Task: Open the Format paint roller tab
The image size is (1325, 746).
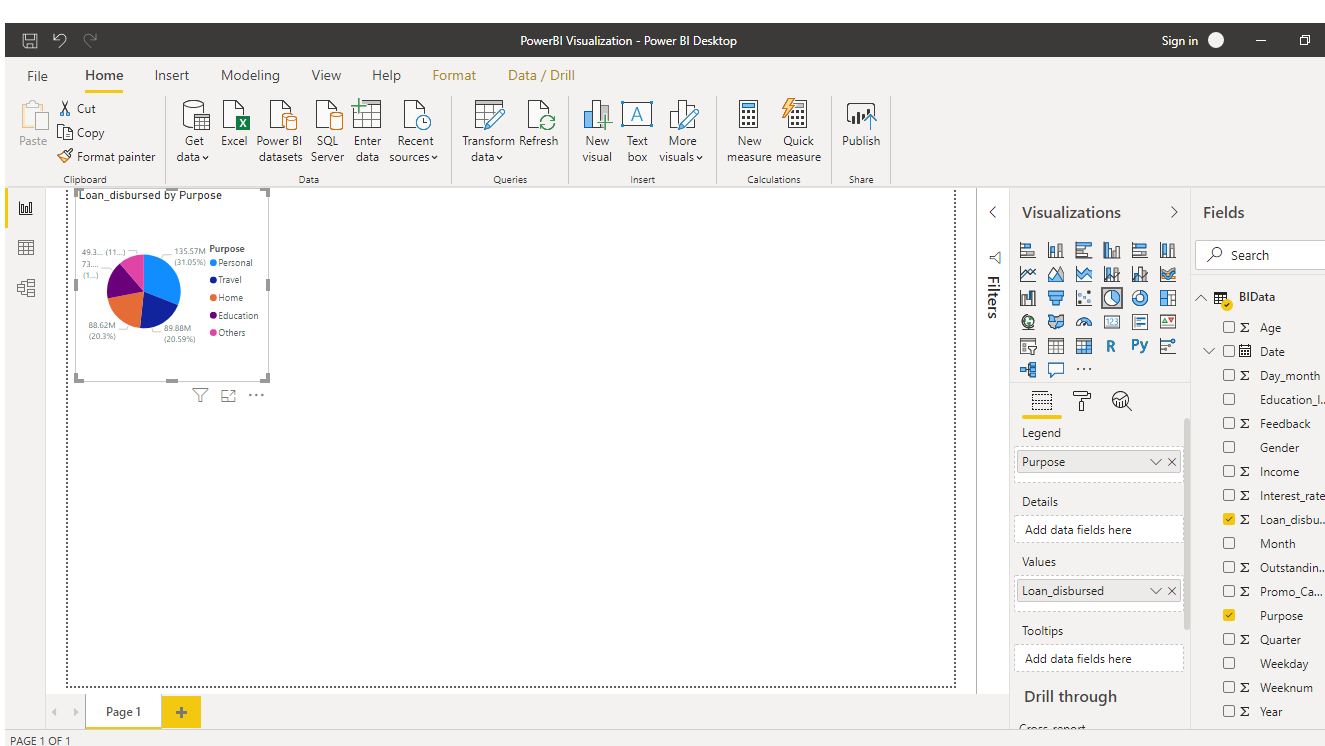Action: point(1082,401)
